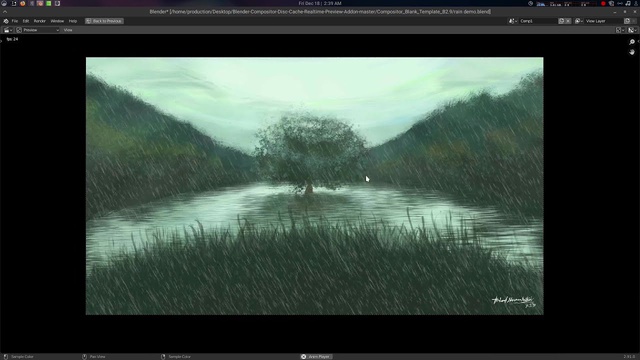This screenshot has width=640, height=360.
Task: Click the red record tray indicator
Action: click(603, 3)
